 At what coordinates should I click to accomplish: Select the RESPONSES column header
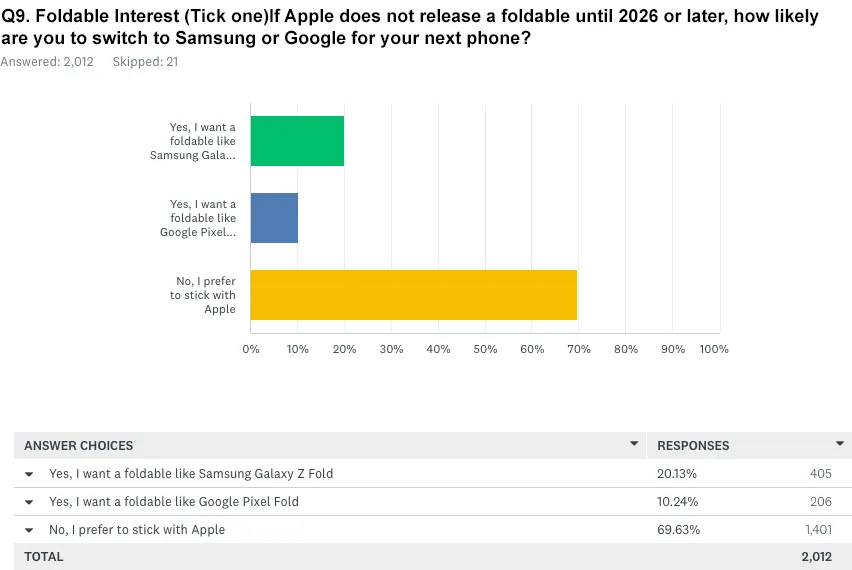(x=692, y=445)
